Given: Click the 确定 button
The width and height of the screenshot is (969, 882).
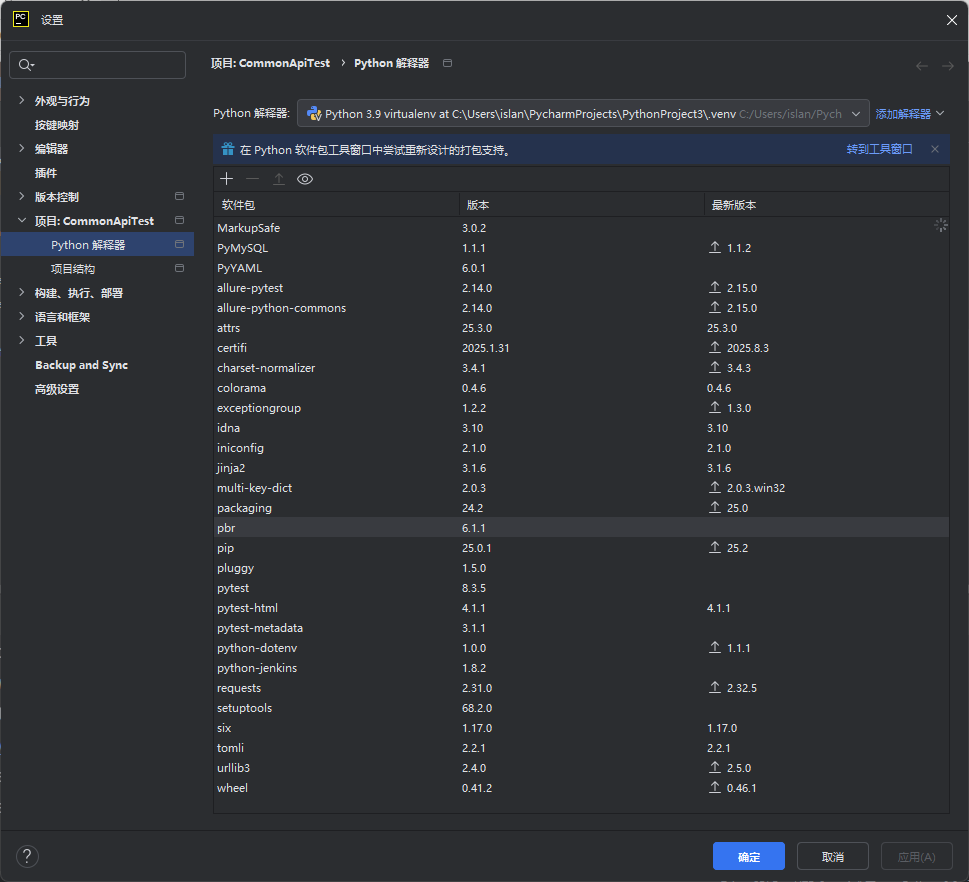Looking at the screenshot, I should (748, 856).
